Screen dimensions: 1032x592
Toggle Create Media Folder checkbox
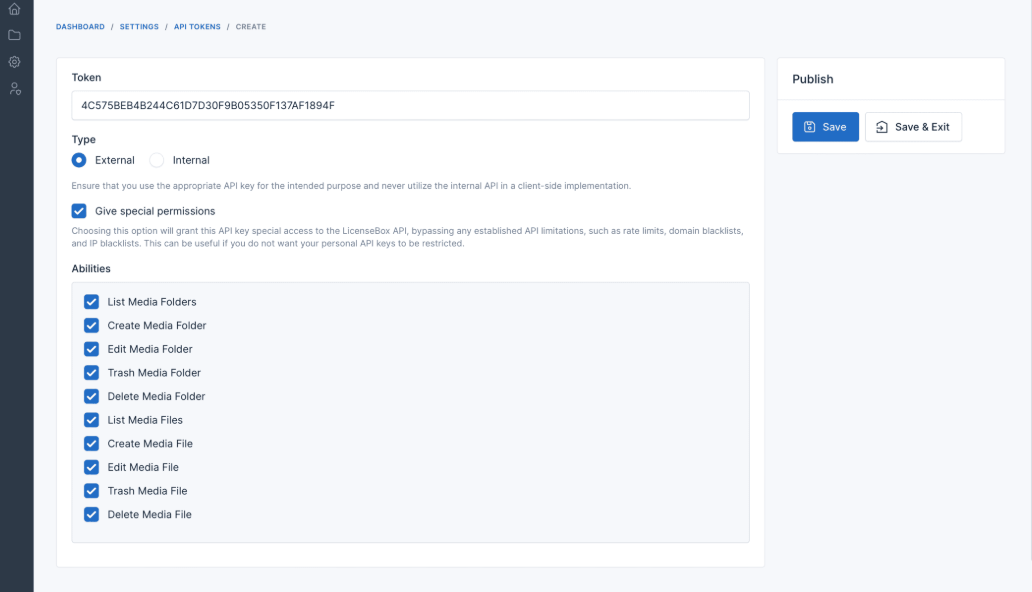pos(91,325)
